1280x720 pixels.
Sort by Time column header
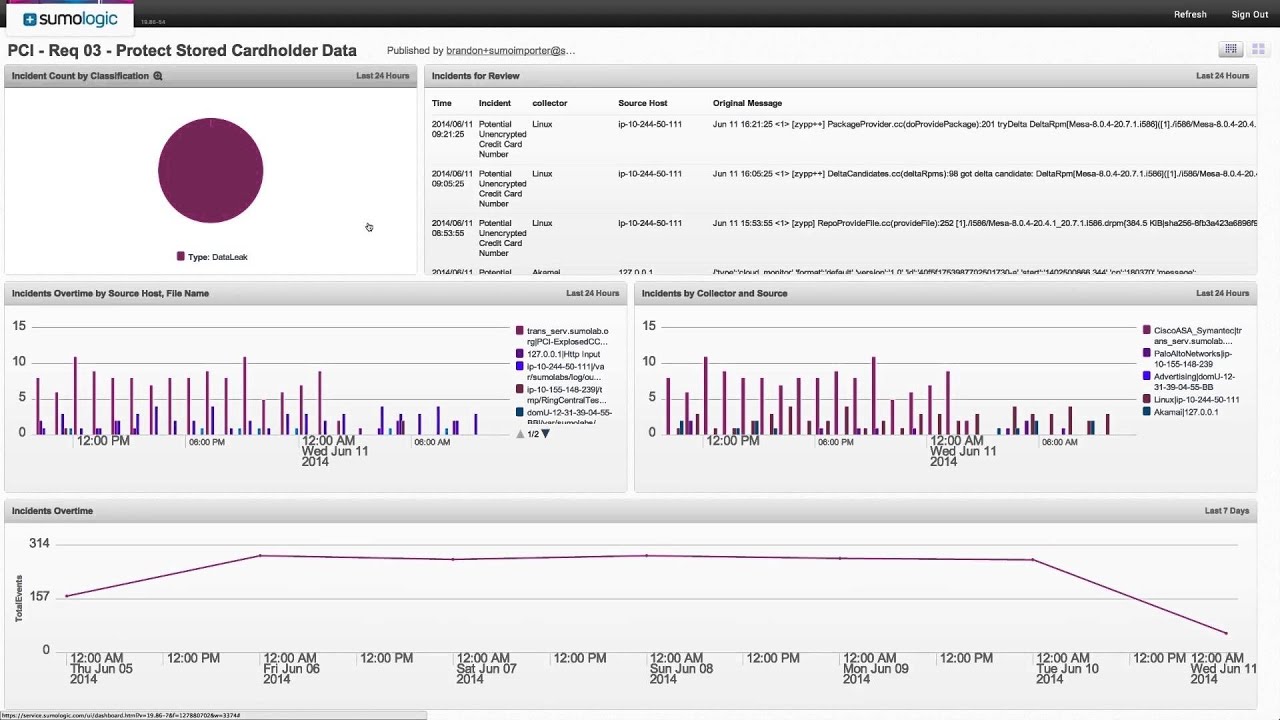point(441,103)
